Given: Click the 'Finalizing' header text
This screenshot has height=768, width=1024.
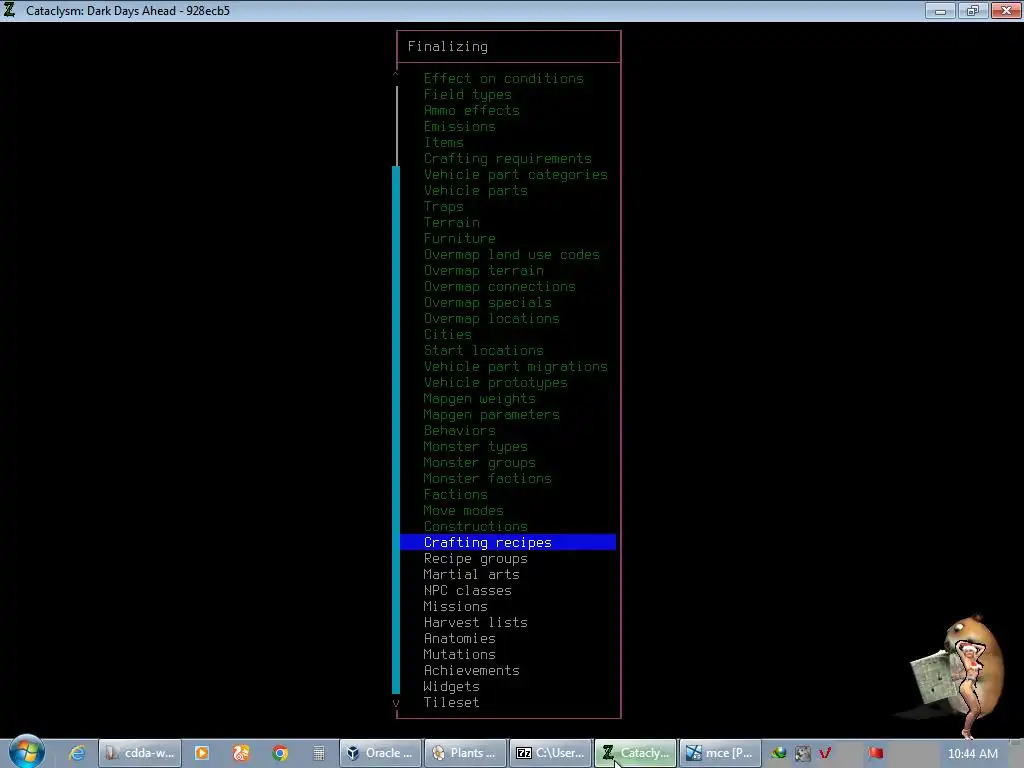Looking at the screenshot, I should [x=447, y=46].
